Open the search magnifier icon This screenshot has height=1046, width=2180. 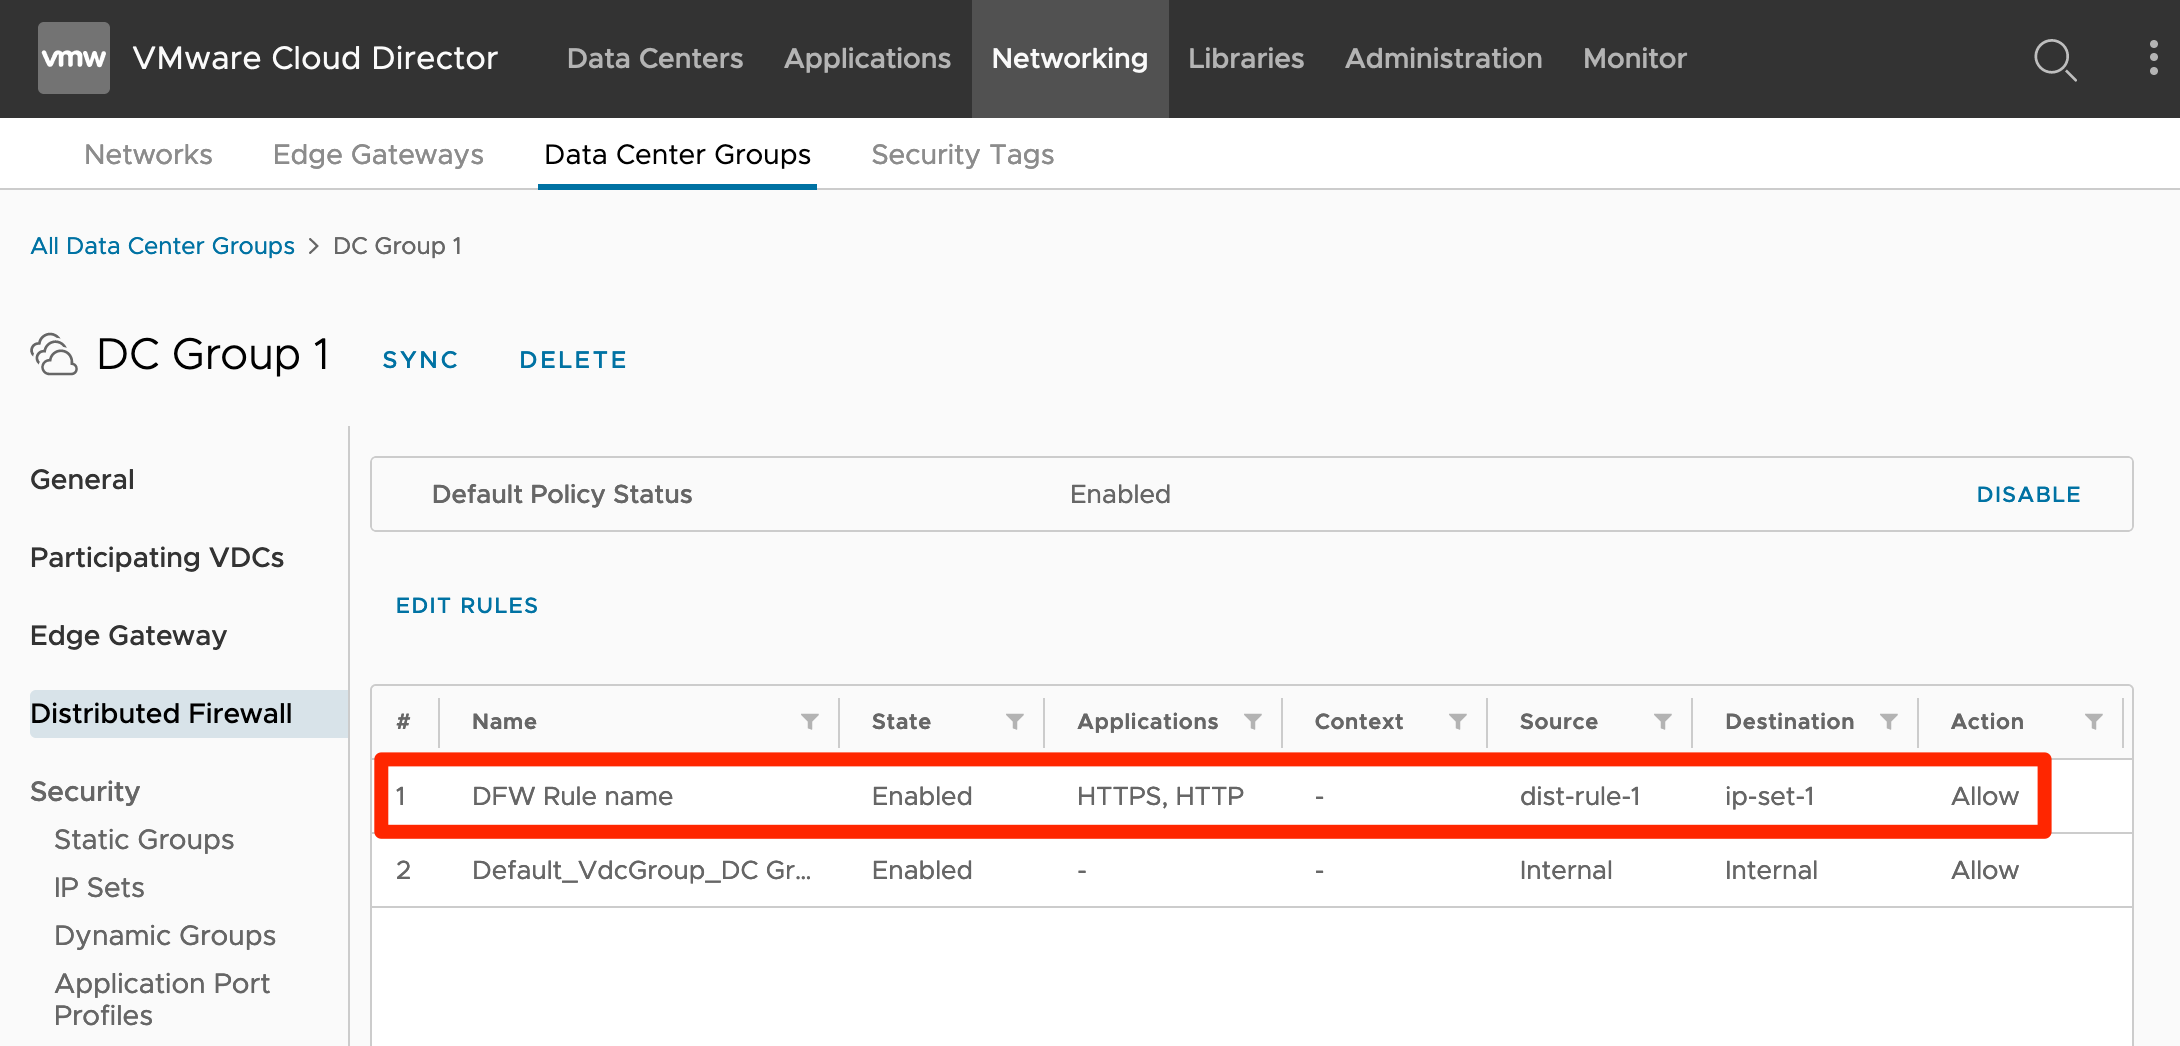(2054, 59)
